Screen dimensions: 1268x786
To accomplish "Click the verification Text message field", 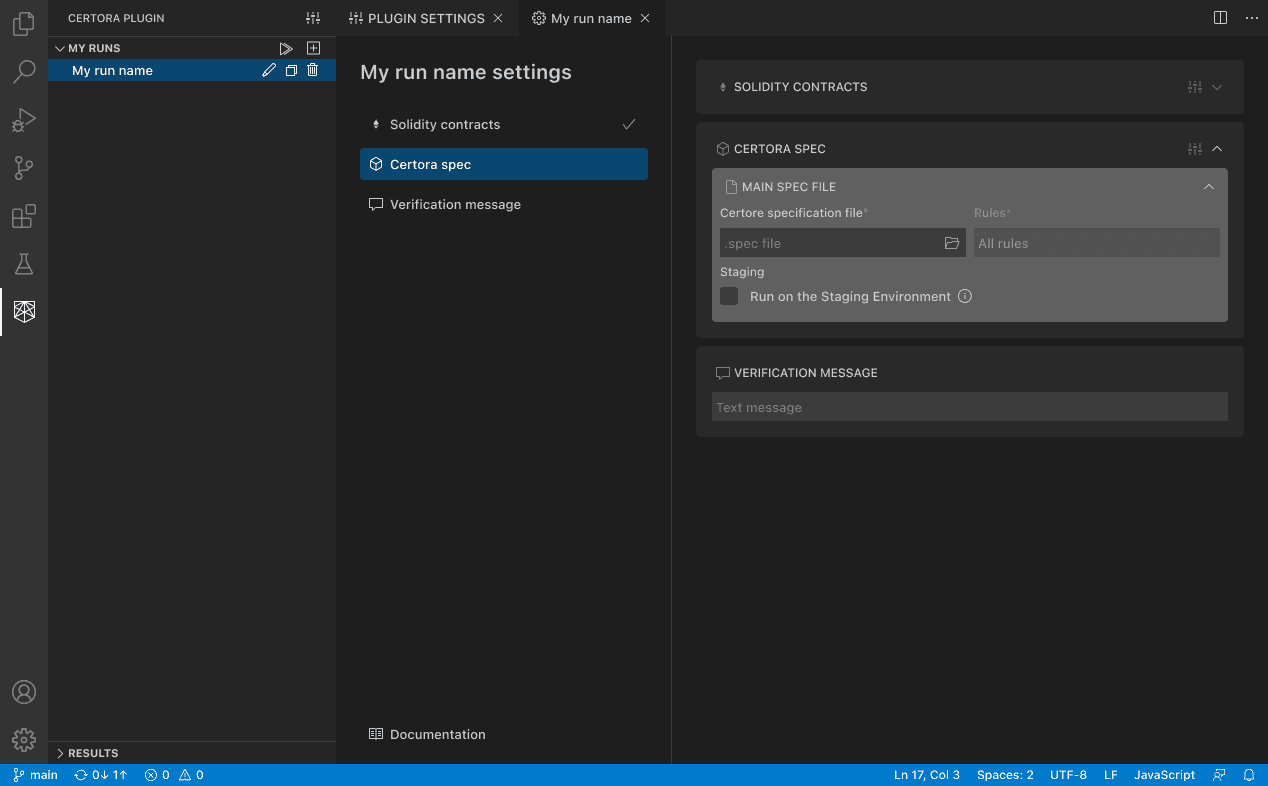I will point(970,407).
